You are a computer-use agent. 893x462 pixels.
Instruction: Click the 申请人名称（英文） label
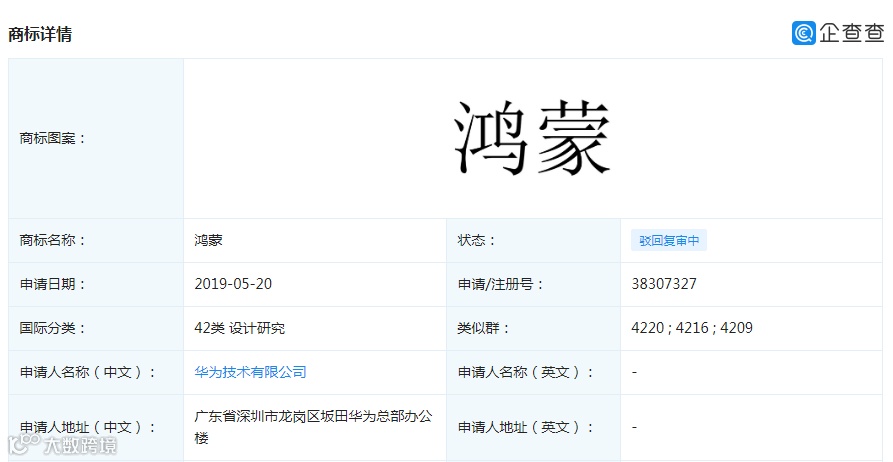coord(526,372)
